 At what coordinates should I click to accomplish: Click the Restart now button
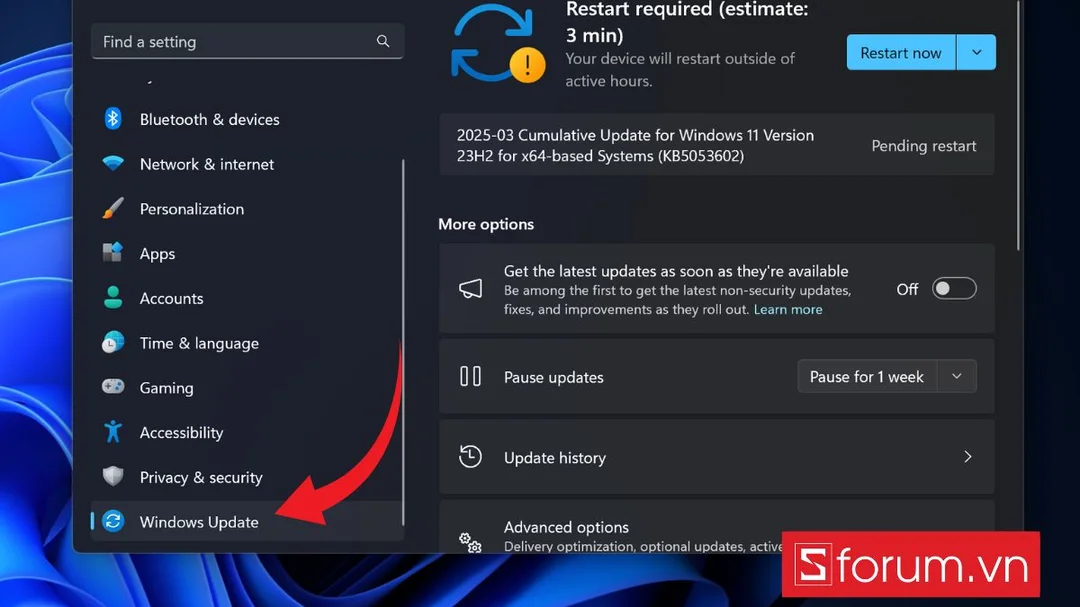901,52
